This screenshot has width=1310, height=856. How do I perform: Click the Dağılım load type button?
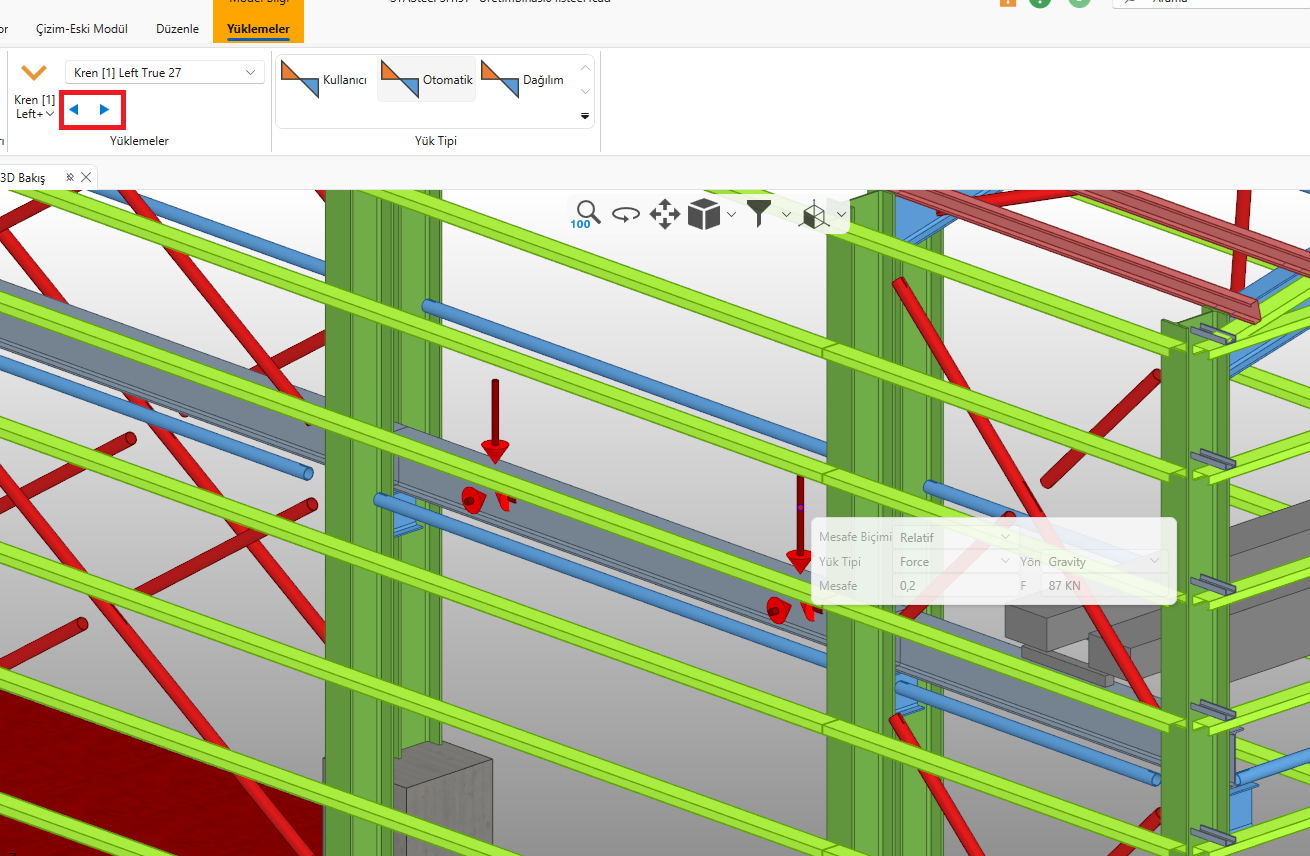pos(523,80)
